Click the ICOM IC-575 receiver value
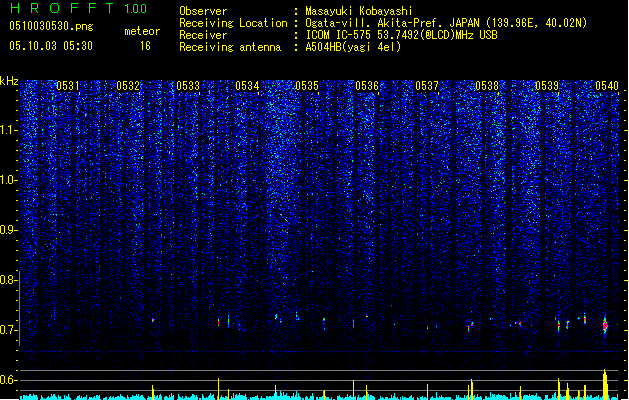This screenshot has height=400, width=629. point(401,35)
